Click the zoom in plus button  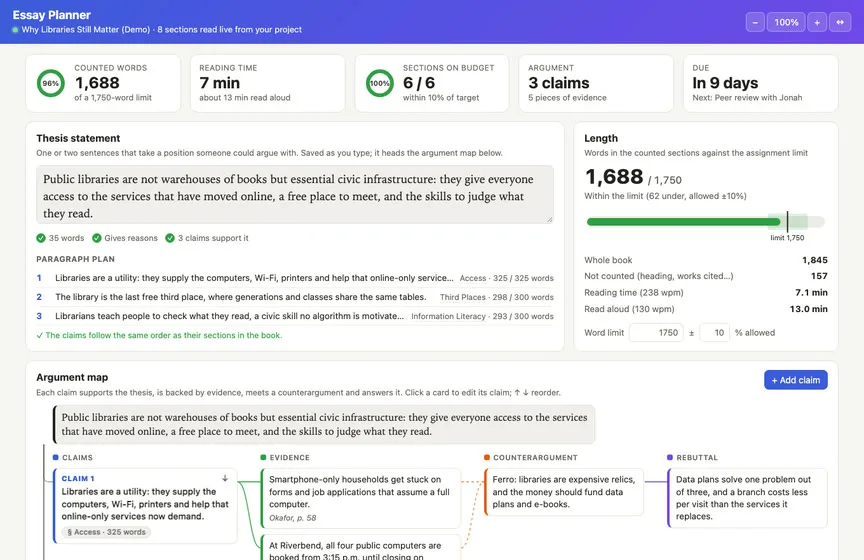[x=817, y=22]
